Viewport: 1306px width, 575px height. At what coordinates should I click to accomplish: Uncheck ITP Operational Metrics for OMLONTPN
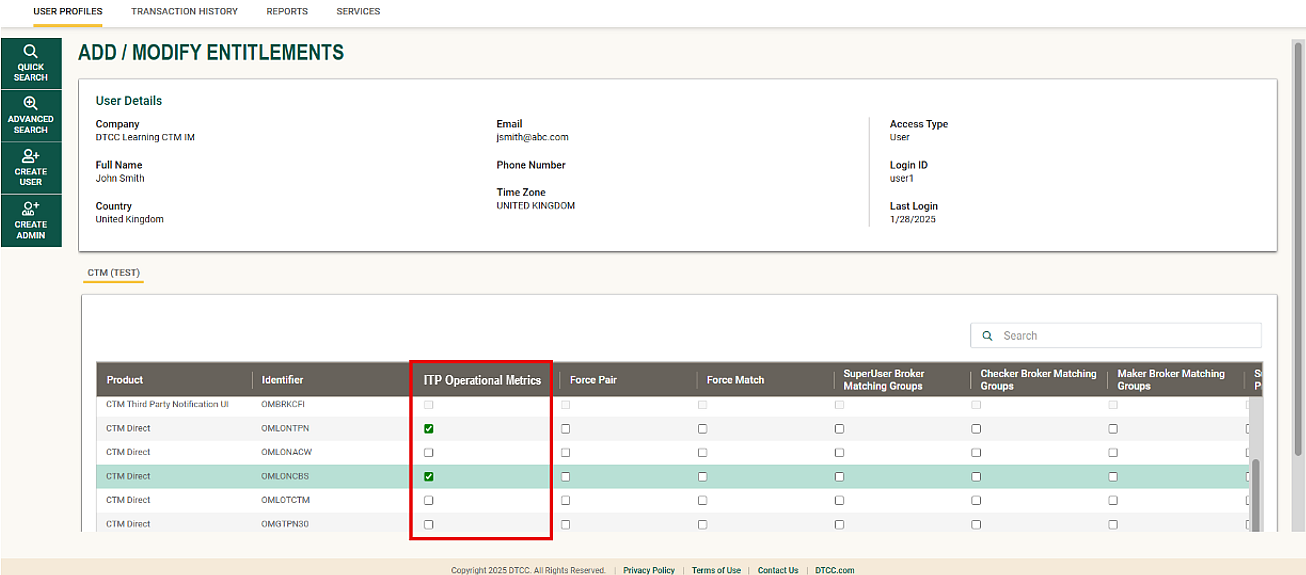pos(429,429)
